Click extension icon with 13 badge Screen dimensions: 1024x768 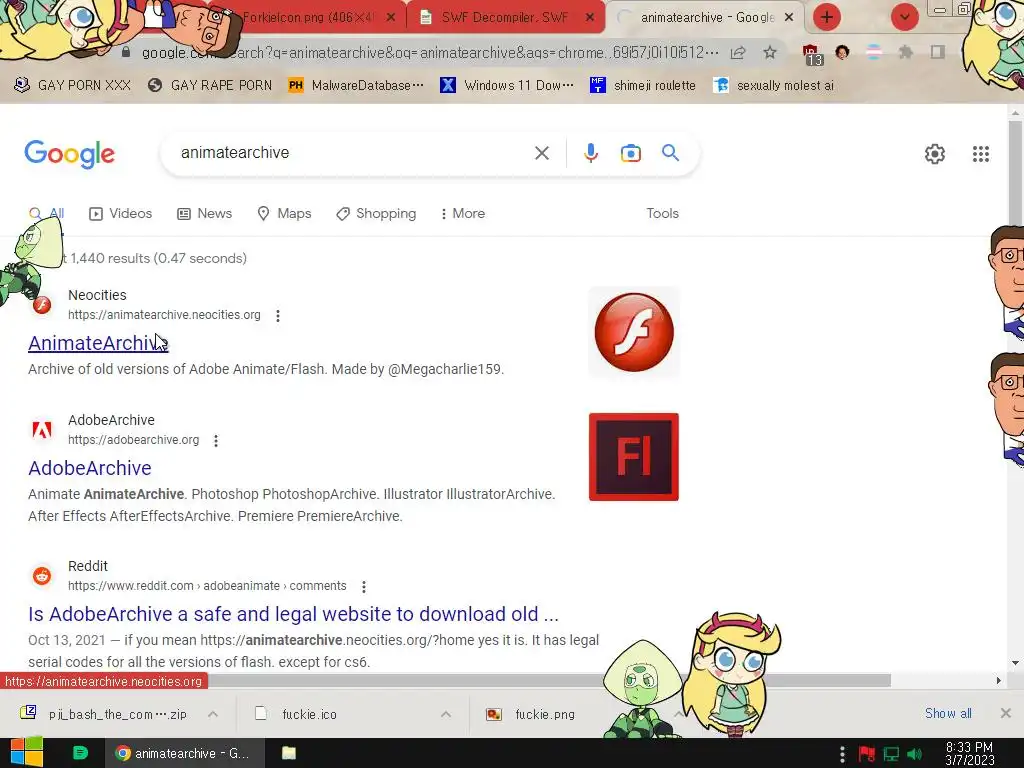coord(812,54)
